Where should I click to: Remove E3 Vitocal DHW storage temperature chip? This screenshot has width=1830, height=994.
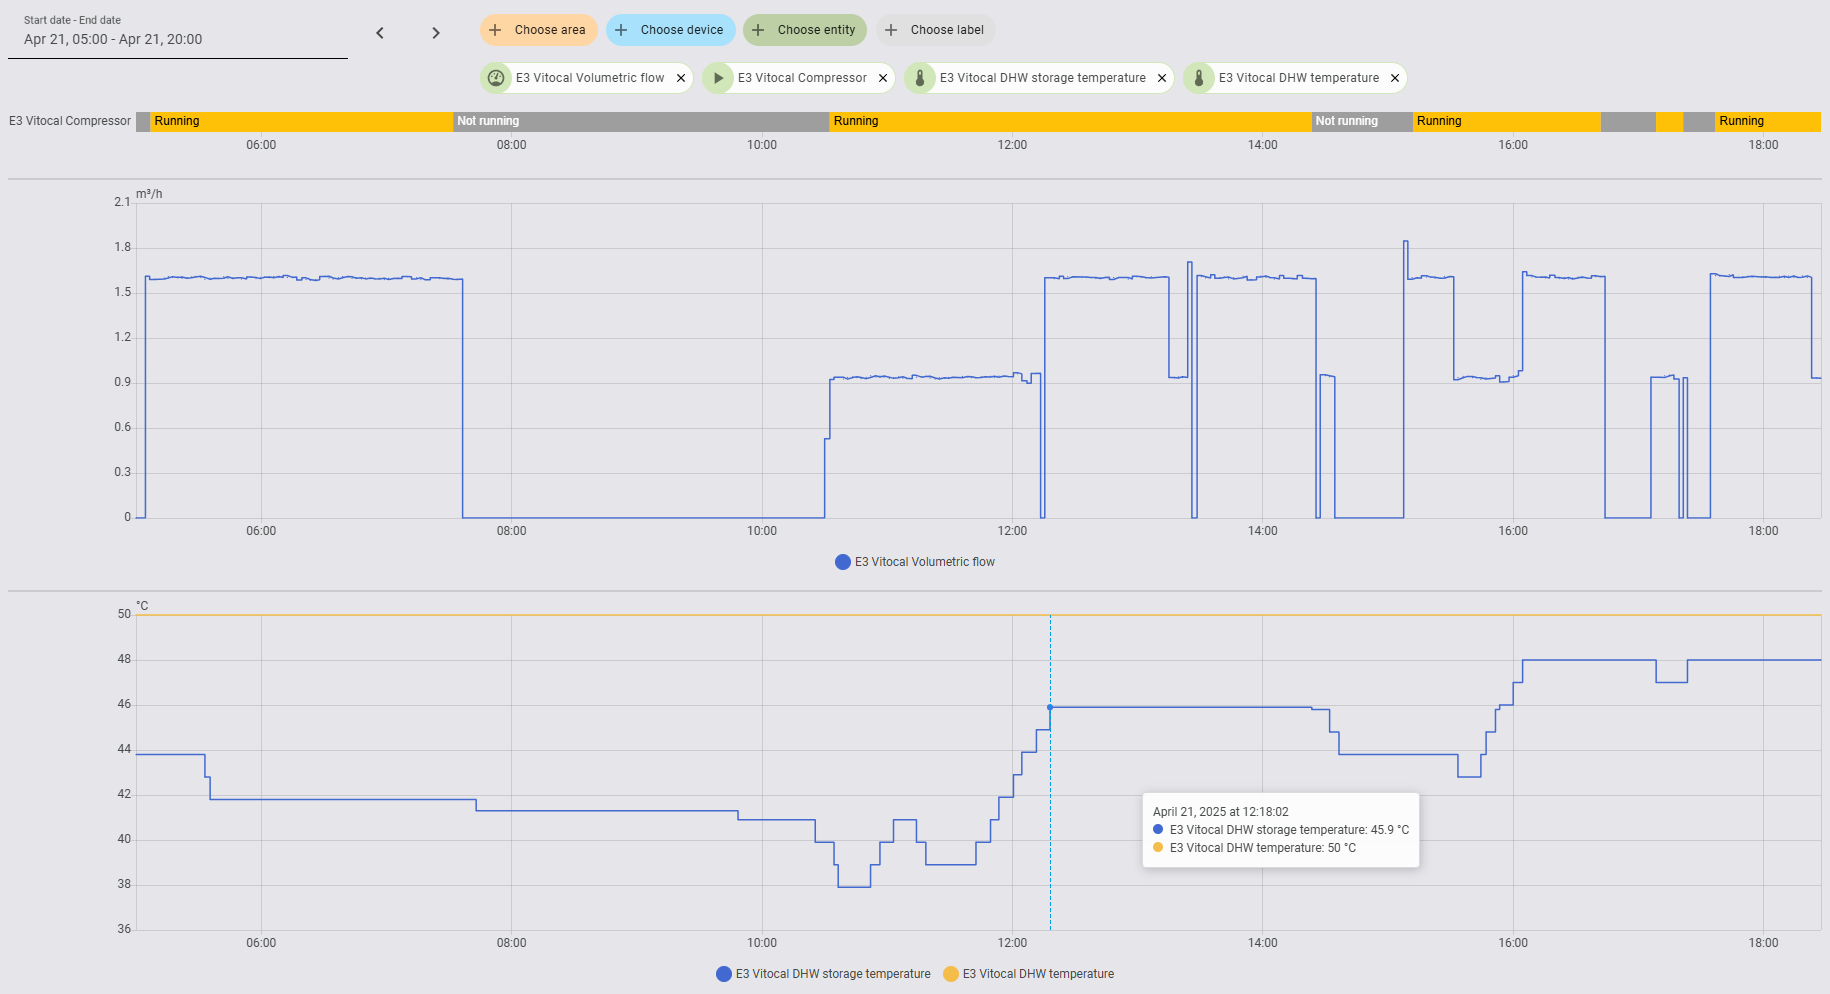pyautogui.click(x=1162, y=78)
